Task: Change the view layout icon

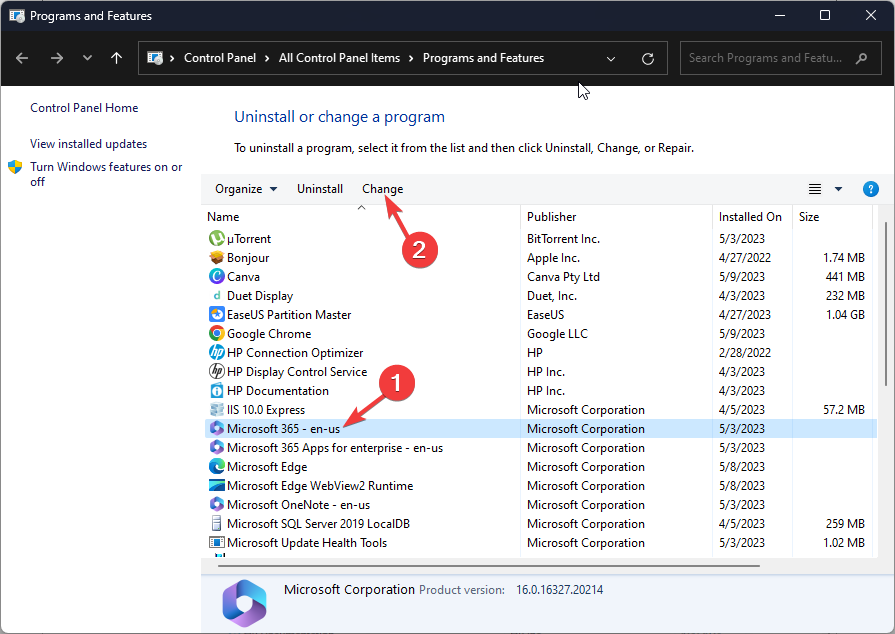Action: click(815, 189)
